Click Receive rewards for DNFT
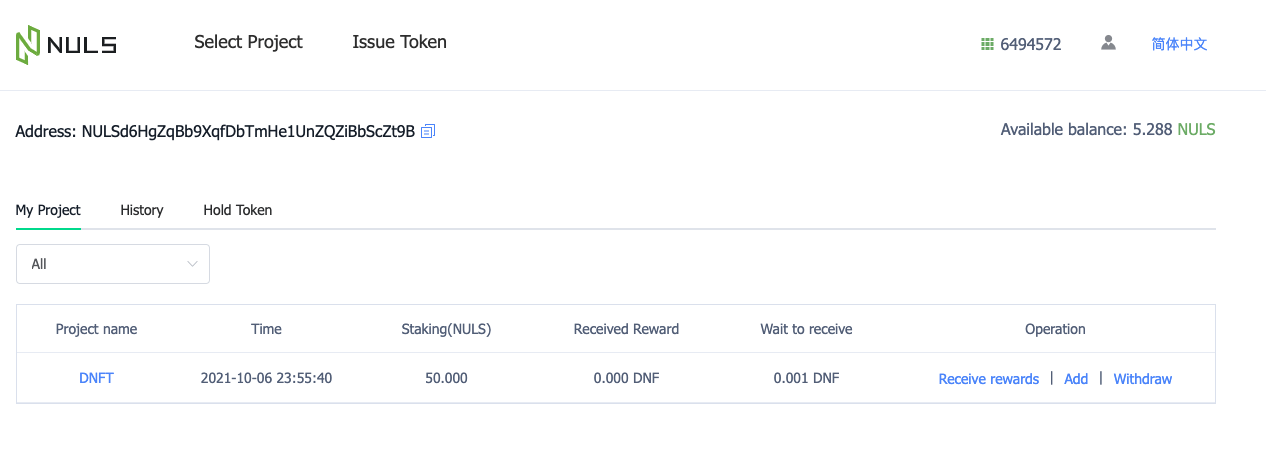The height and width of the screenshot is (458, 1266). pos(988,379)
